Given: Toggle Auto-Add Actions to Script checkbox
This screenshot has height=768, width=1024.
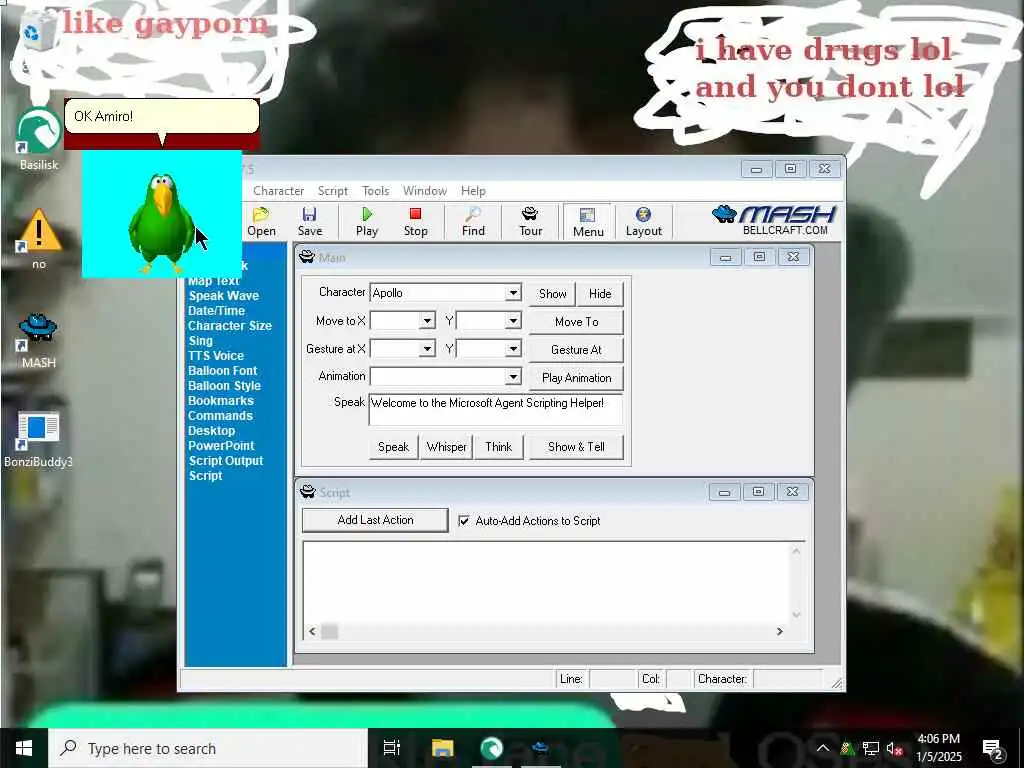Looking at the screenshot, I should point(464,520).
